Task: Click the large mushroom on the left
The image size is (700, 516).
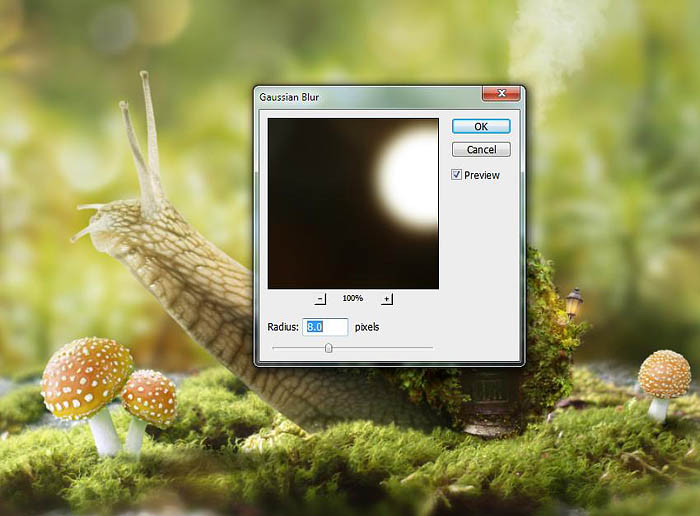Action: 87,377
